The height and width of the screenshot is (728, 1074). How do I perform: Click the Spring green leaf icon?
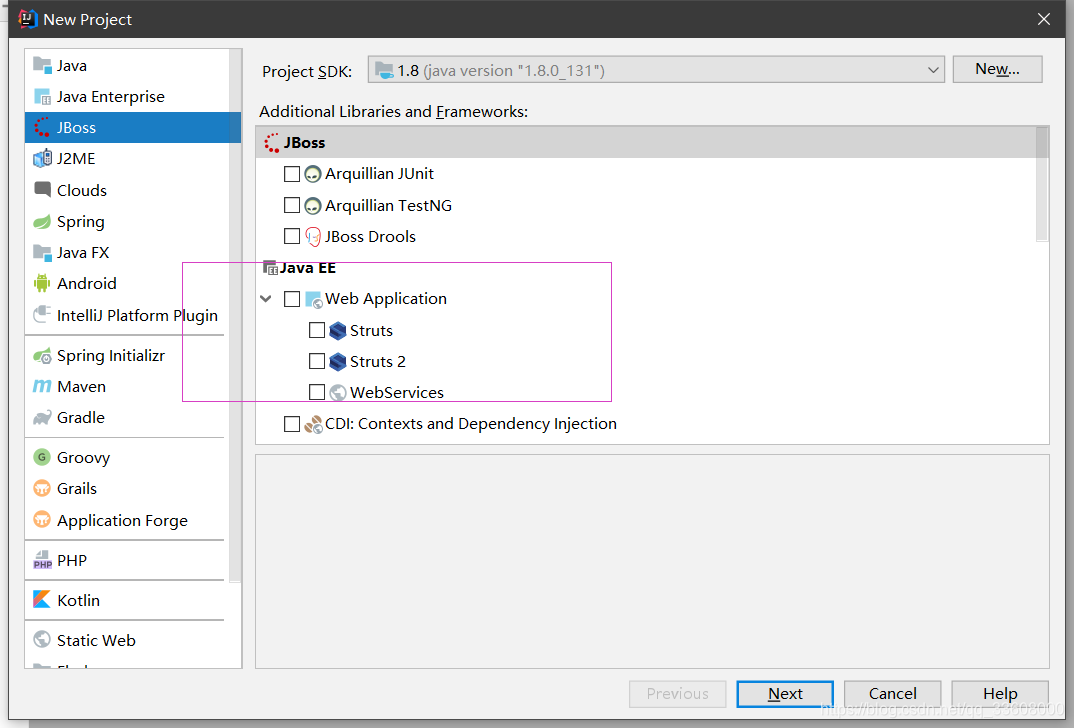[x=42, y=221]
